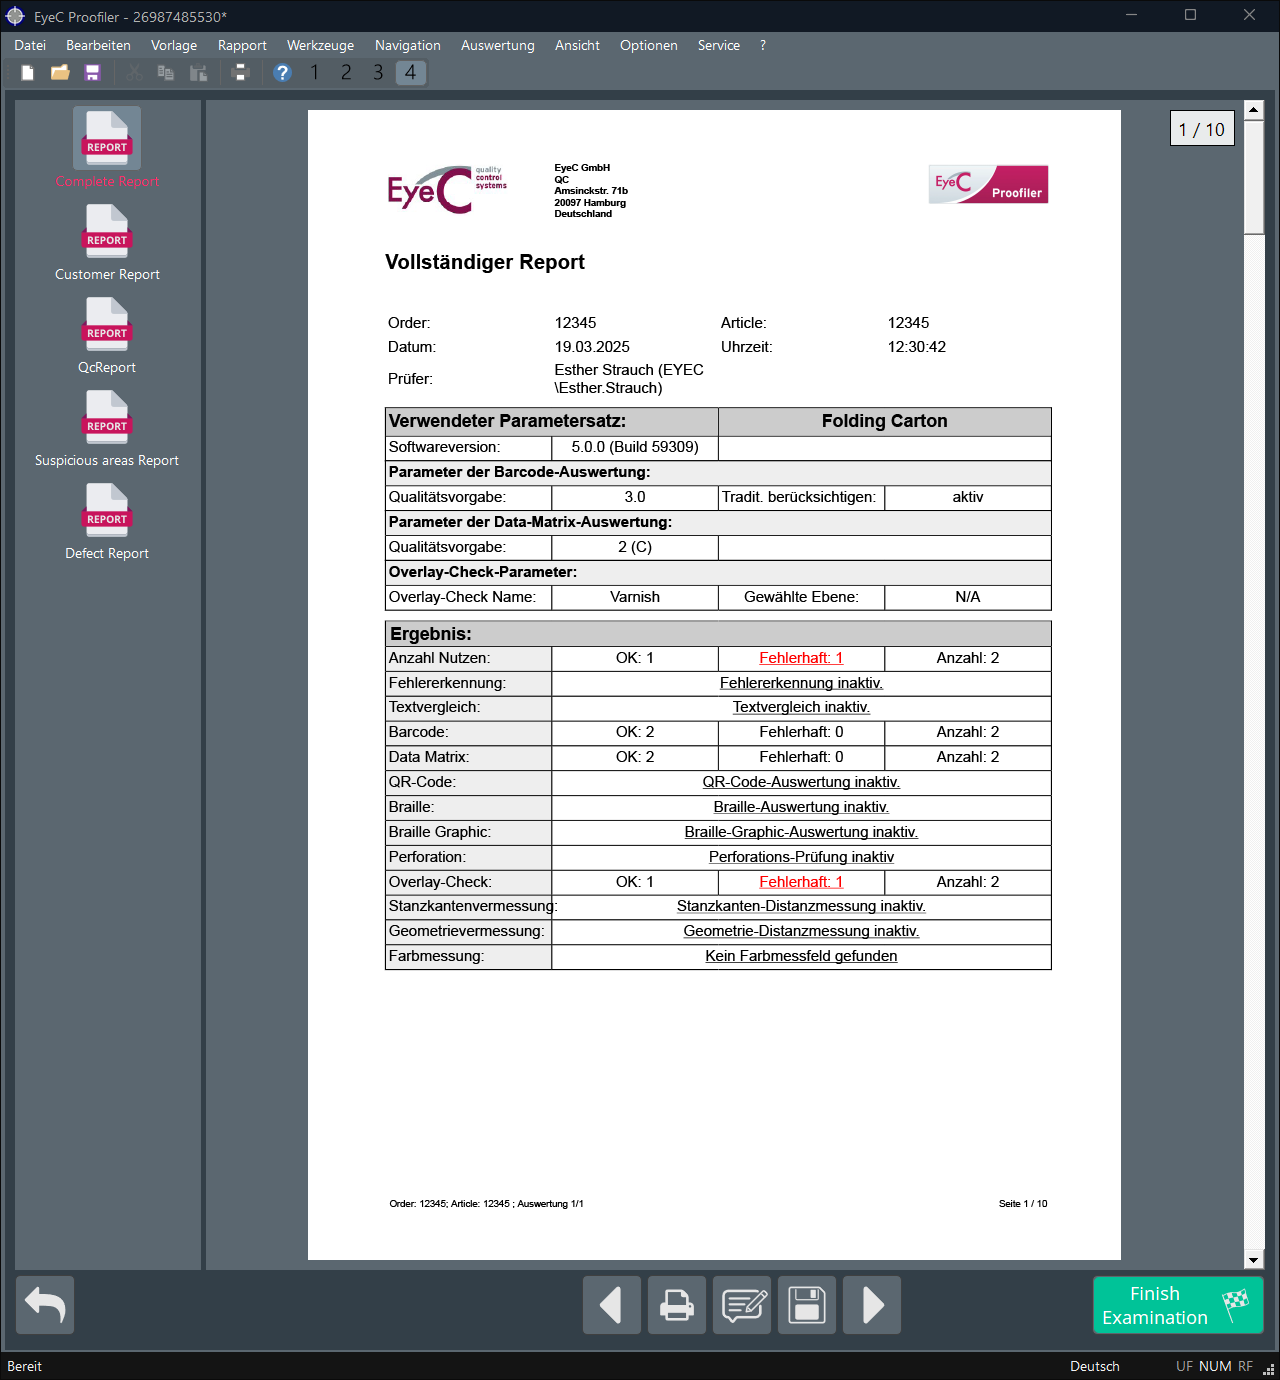1280x1380 pixels.
Task: Go to previous report page arrow
Action: coord(612,1305)
